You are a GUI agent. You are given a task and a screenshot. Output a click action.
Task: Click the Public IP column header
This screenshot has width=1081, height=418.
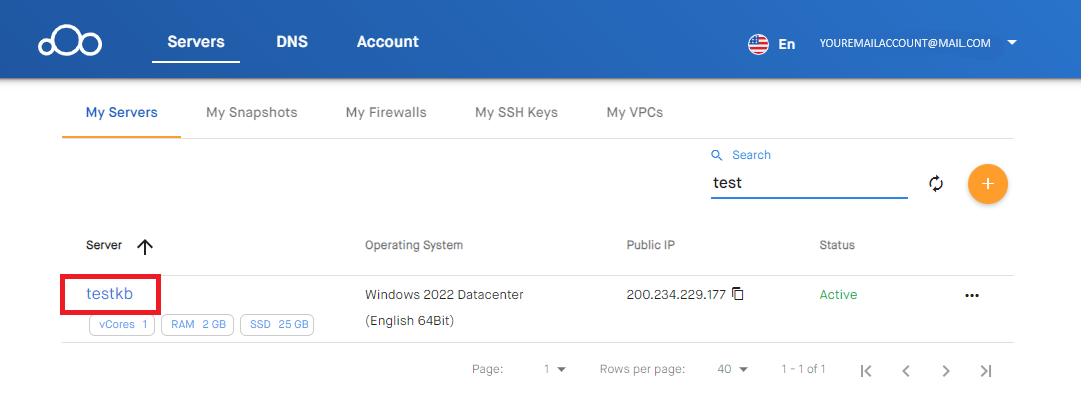[651, 245]
